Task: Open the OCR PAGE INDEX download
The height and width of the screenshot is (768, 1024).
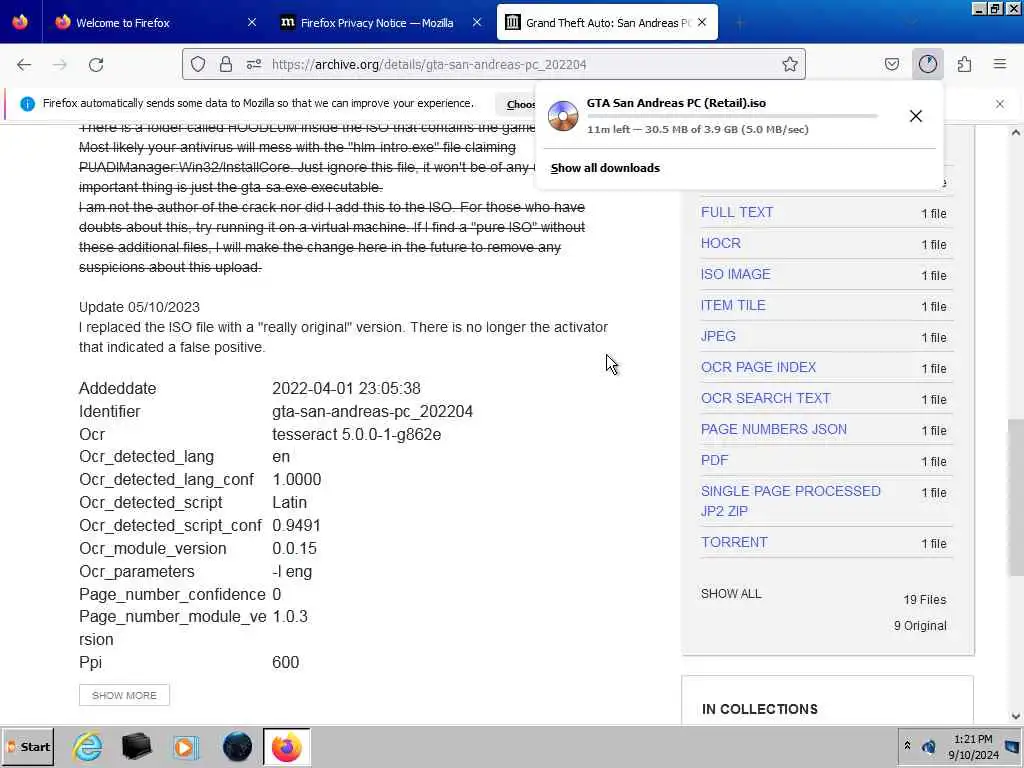Action: pos(758,367)
